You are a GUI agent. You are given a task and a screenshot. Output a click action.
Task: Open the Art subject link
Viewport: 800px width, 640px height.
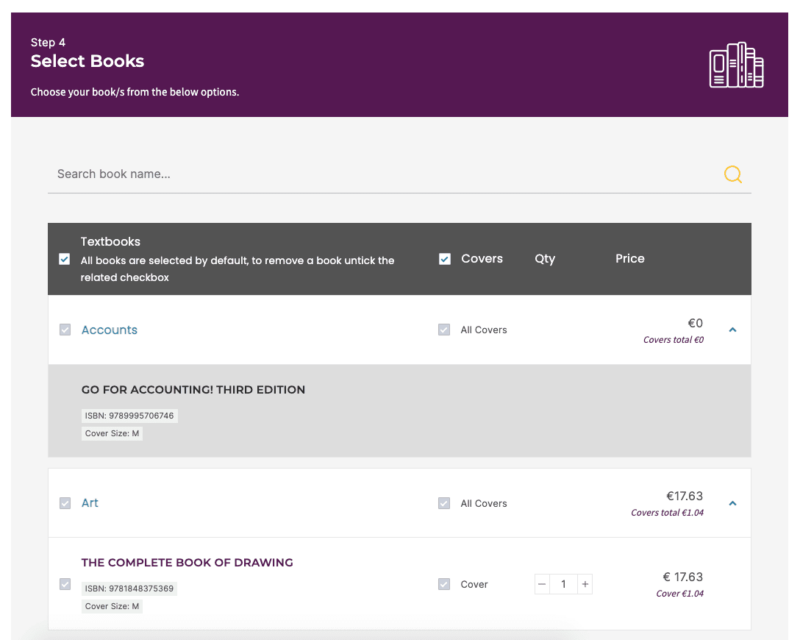tap(90, 503)
